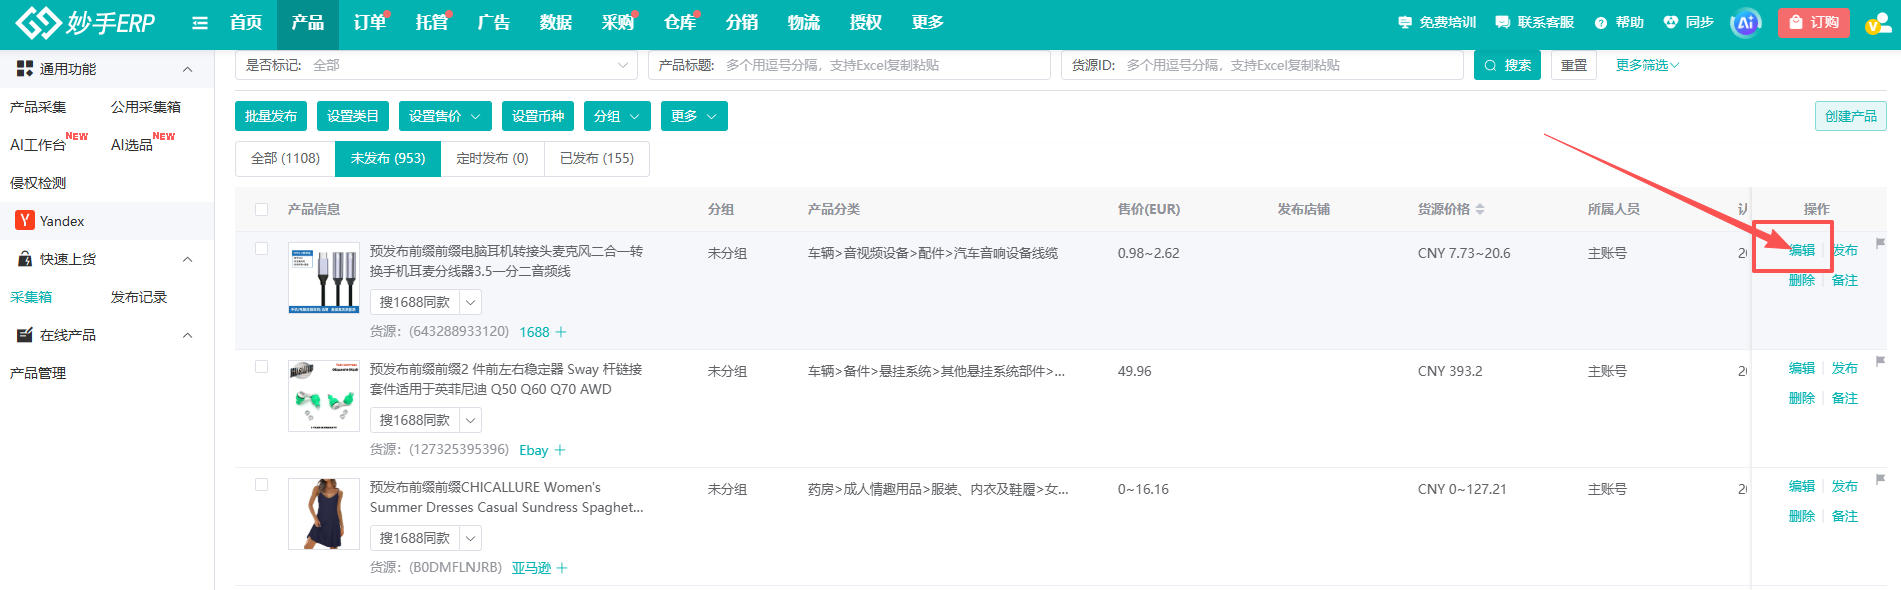Viewport: 1901px width, 590px height.
Task: Go to 首页 in top navigation
Action: pos(245,22)
